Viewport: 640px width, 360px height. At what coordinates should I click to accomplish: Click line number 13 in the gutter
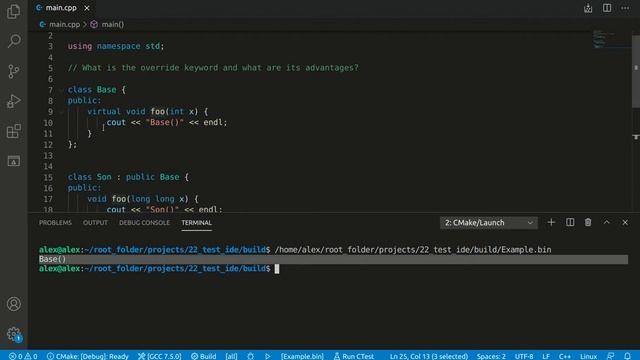click(x=48, y=156)
